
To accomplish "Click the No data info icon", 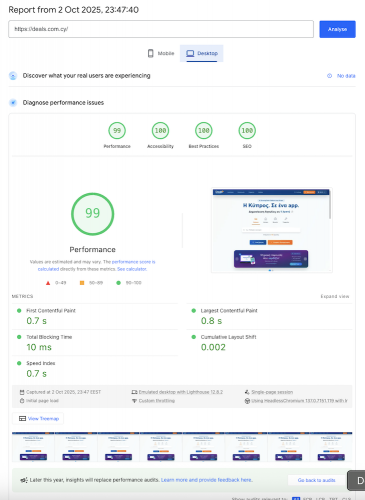I will 329,76.
